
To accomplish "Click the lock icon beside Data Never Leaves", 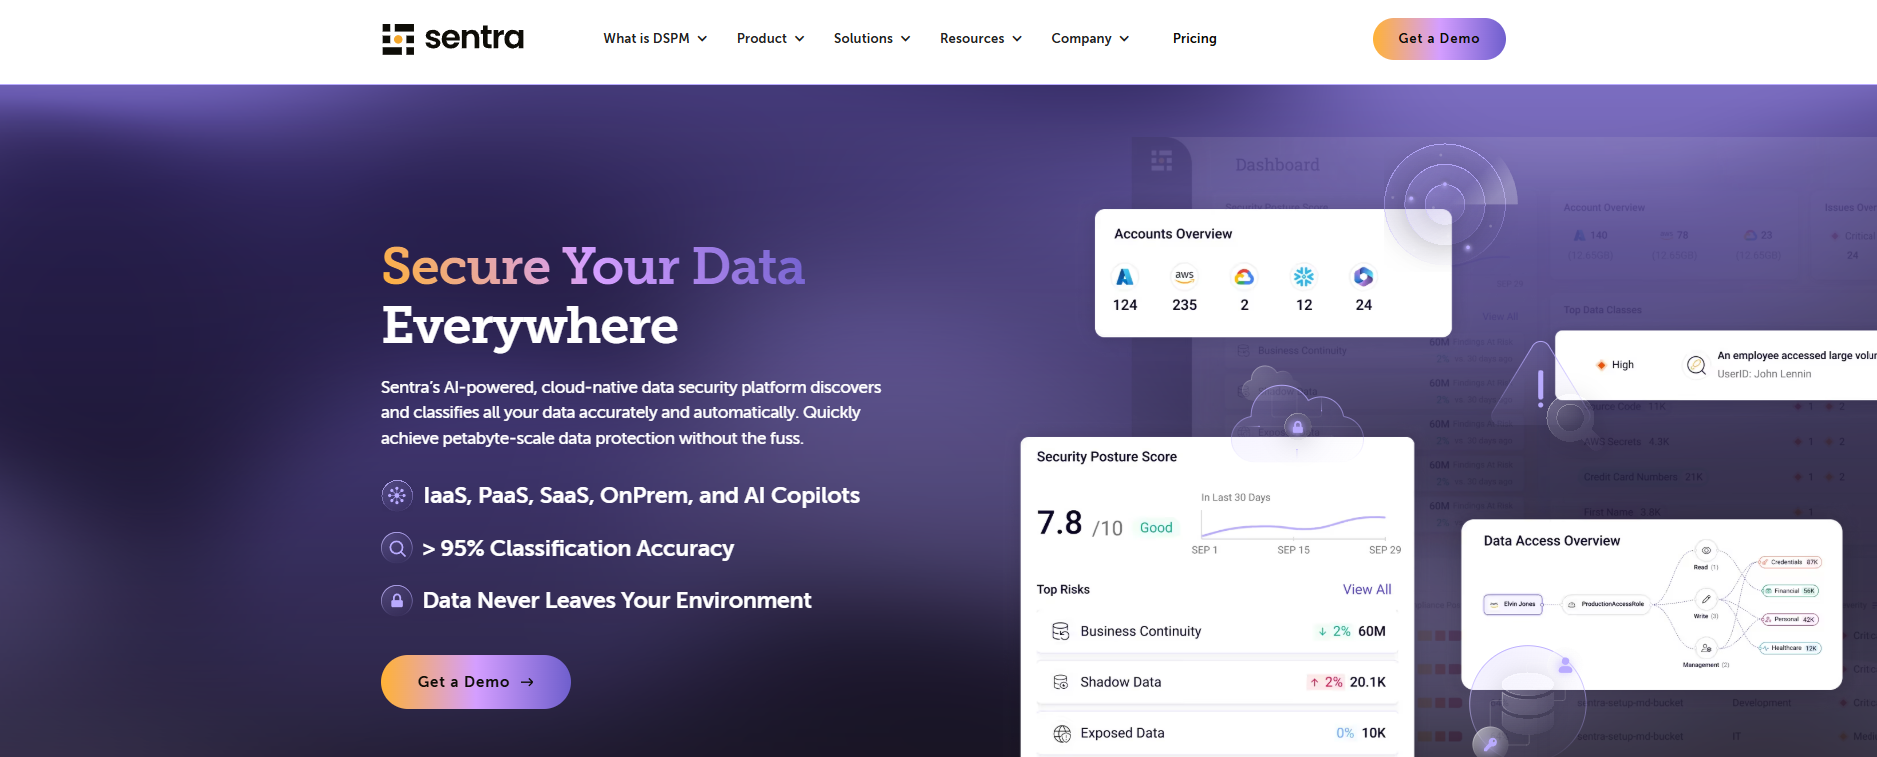I will (x=397, y=600).
